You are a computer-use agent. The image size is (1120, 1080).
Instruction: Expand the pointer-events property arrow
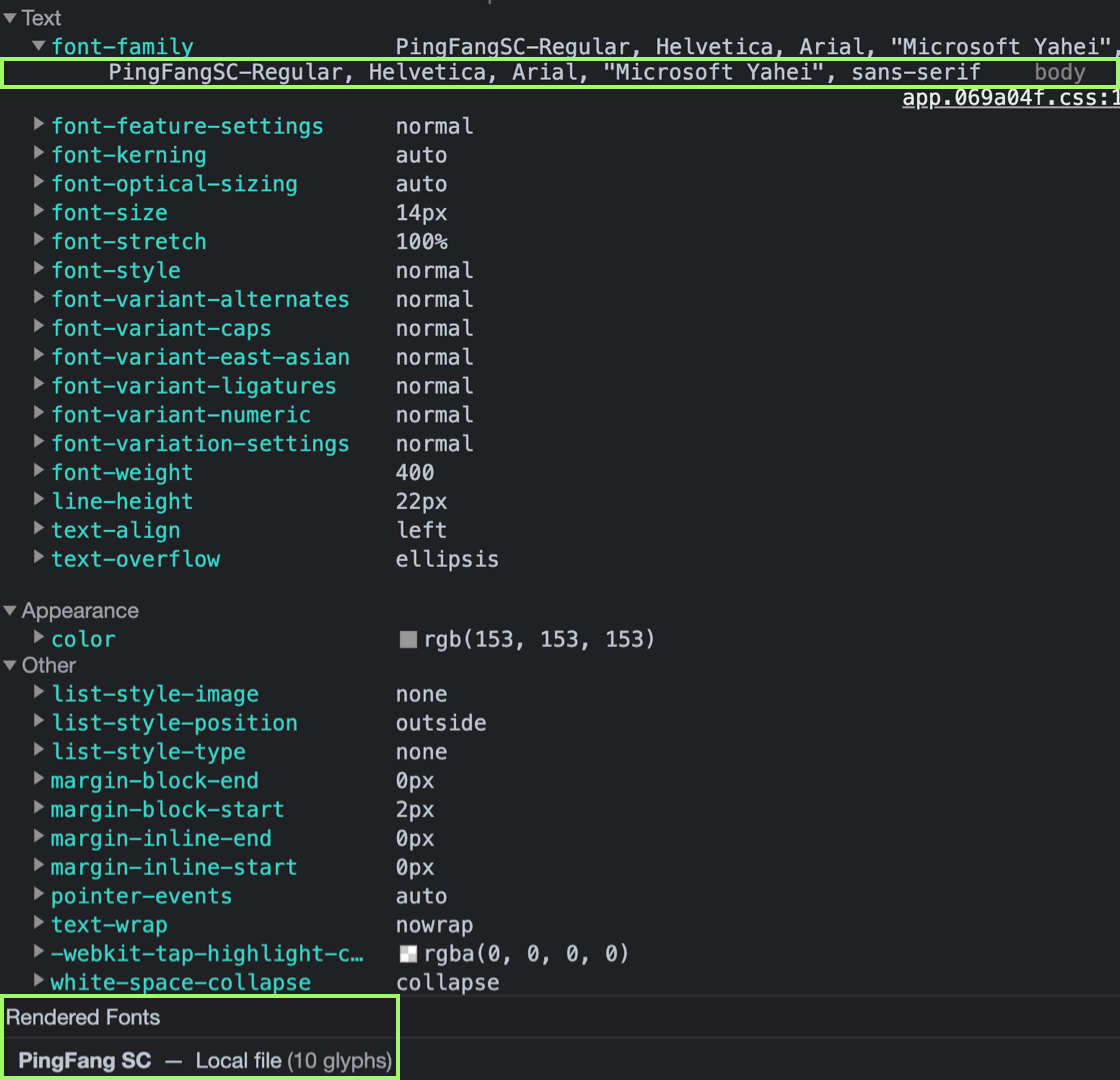pyautogui.click(x=39, y=894)
